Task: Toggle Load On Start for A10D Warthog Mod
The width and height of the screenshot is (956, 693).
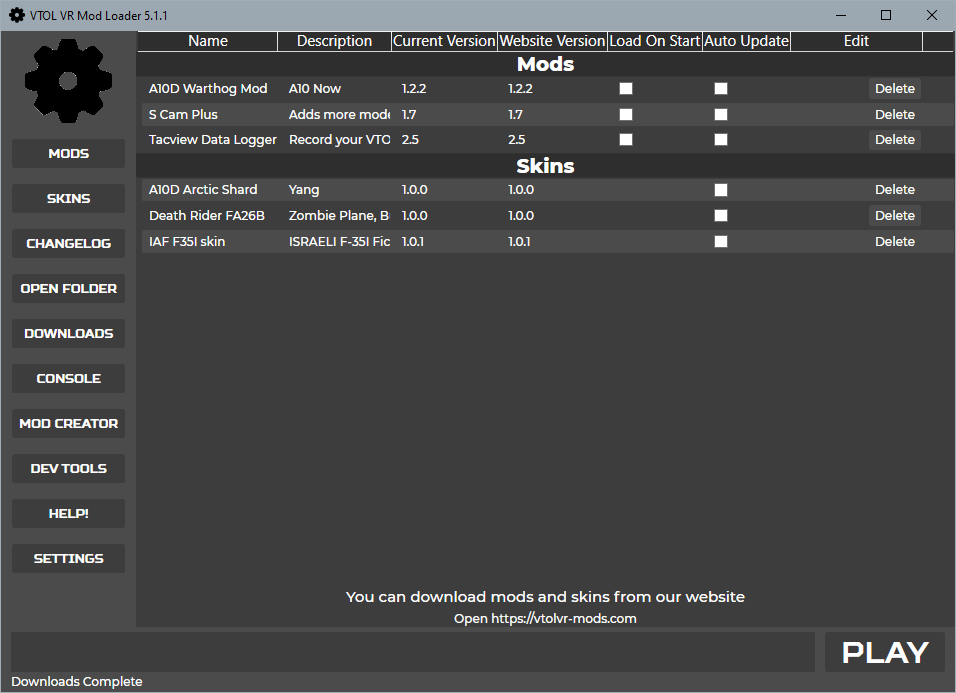Action: 626,89
